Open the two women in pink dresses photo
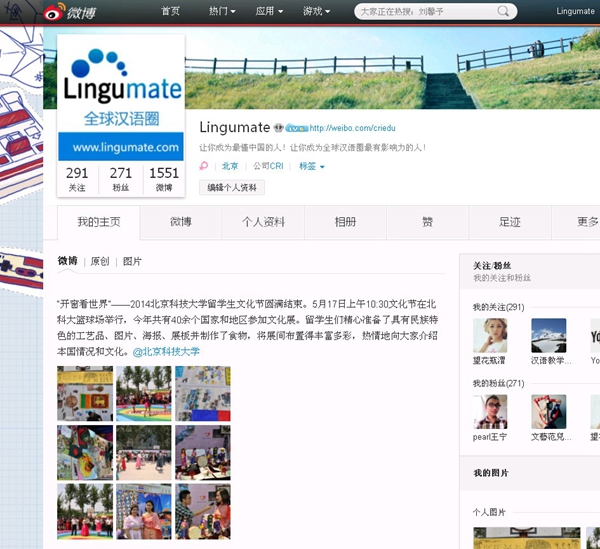 144,512
